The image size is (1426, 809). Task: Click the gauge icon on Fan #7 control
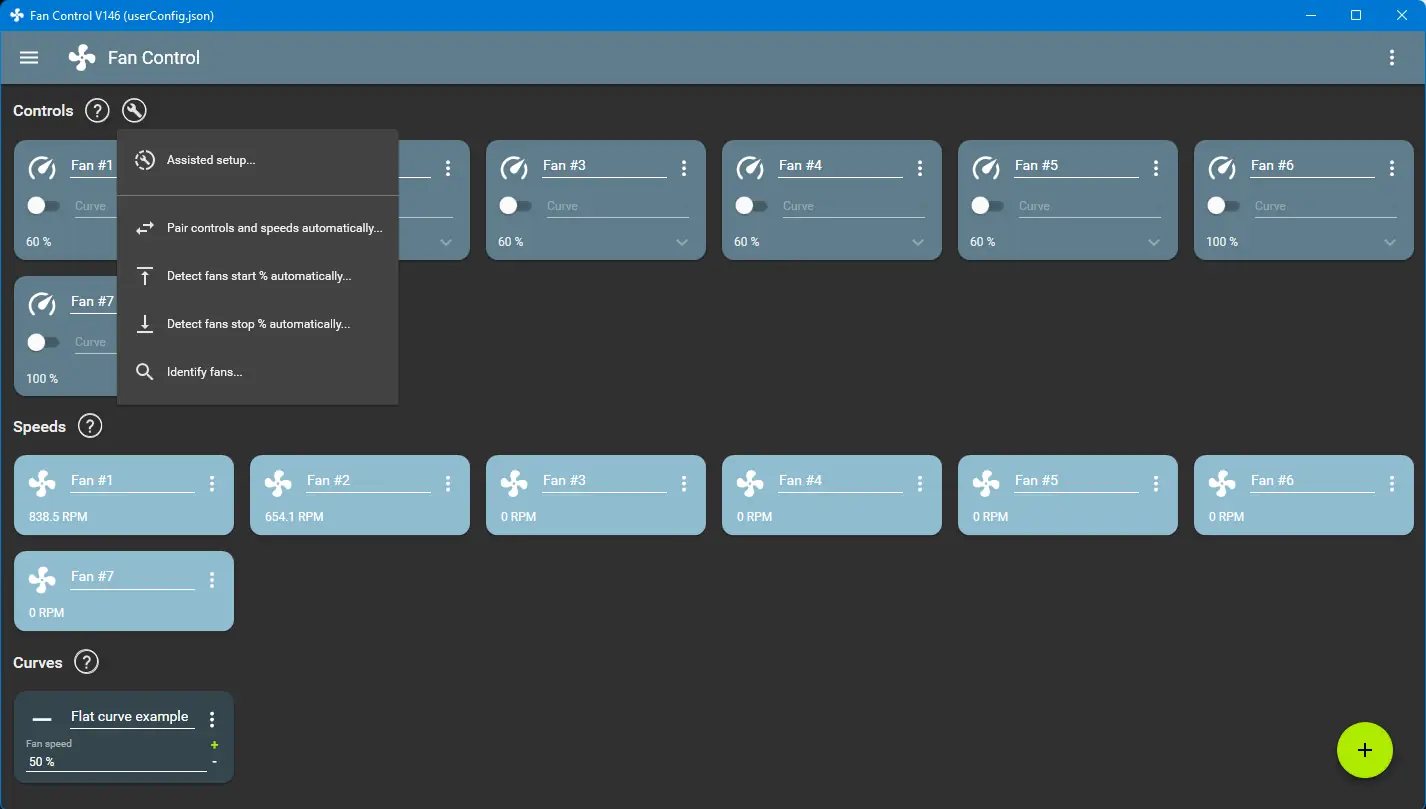coord(42,303)
